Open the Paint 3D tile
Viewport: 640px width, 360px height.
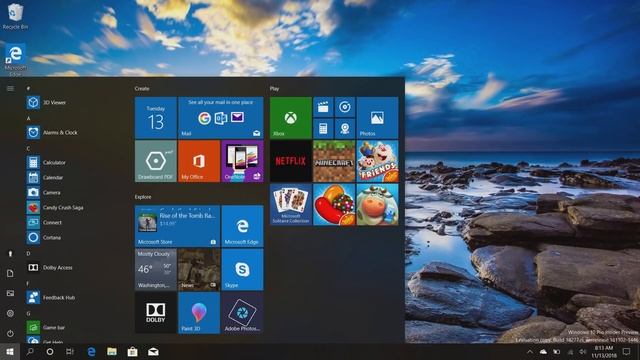click(x=199, y=313)
